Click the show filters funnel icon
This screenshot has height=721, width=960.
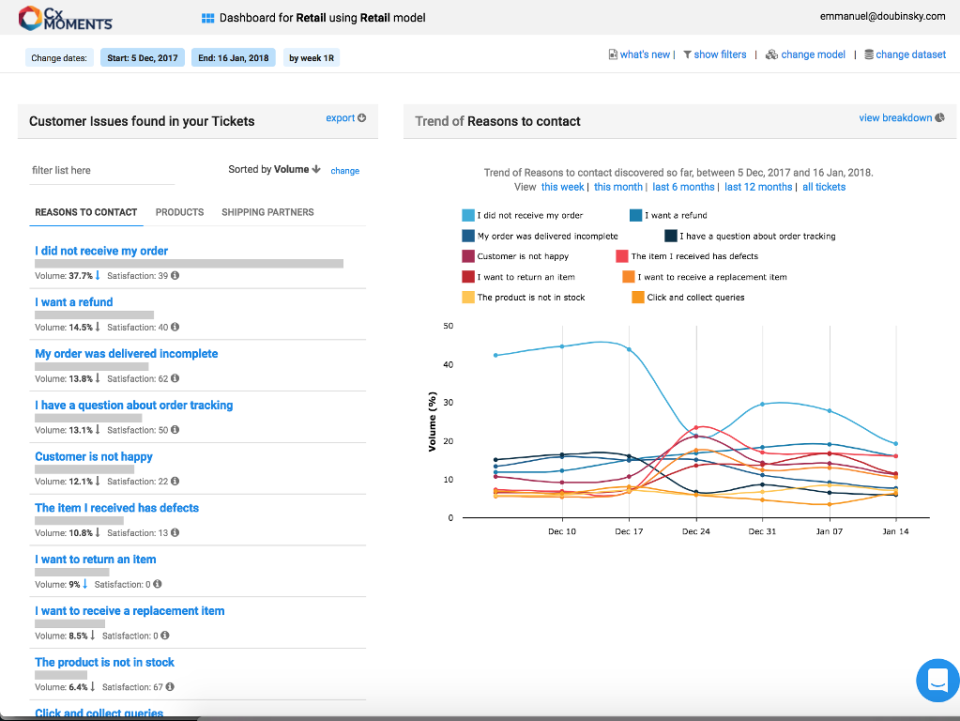[x=687, y=55]
